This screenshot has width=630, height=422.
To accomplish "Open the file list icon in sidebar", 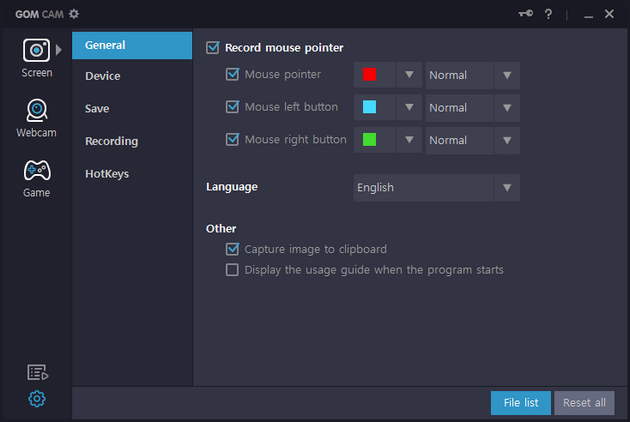I will coord(37,372).
